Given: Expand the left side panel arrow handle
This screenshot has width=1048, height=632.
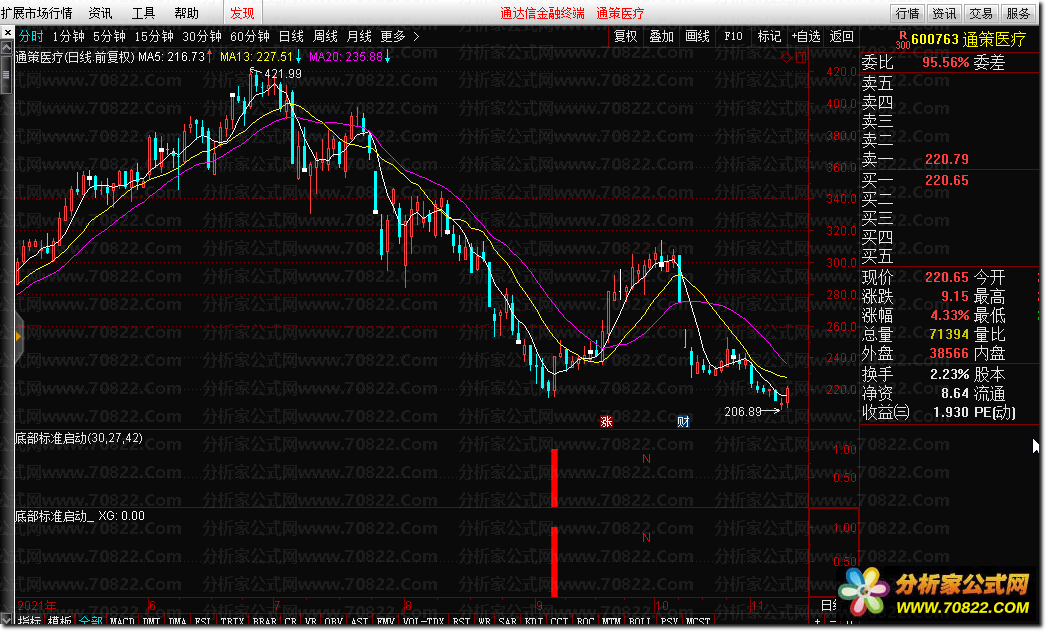Looking at the screenshot, I should click(18, 337).
